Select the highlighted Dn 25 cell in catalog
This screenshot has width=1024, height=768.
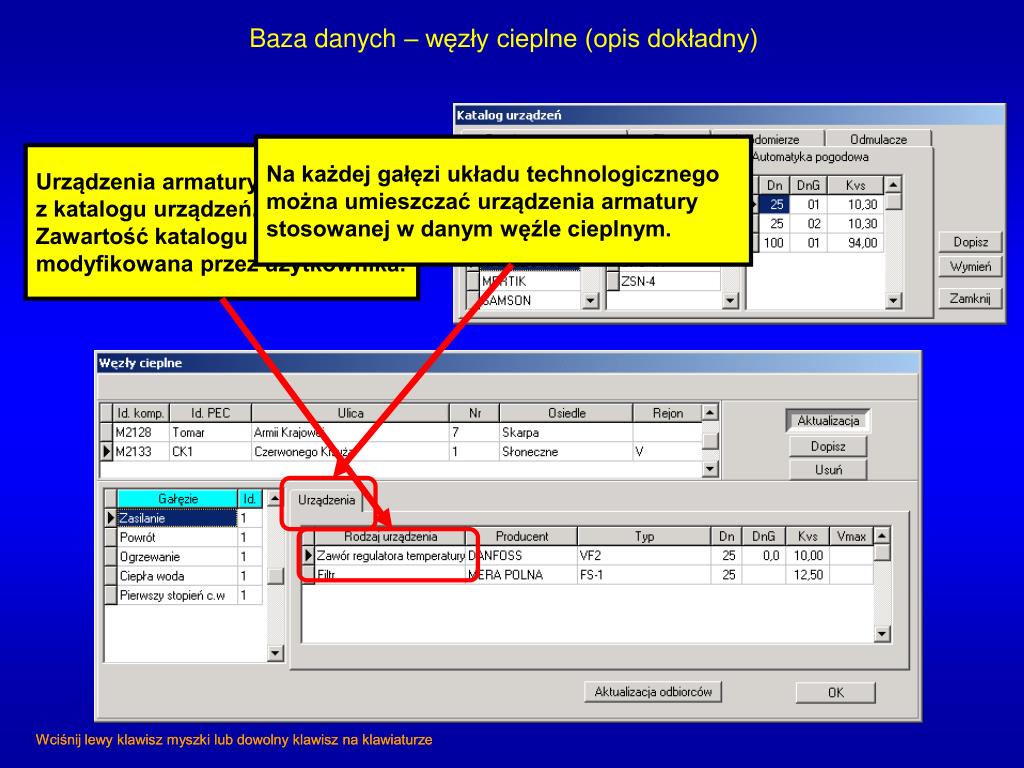click(x=775, y=204)
